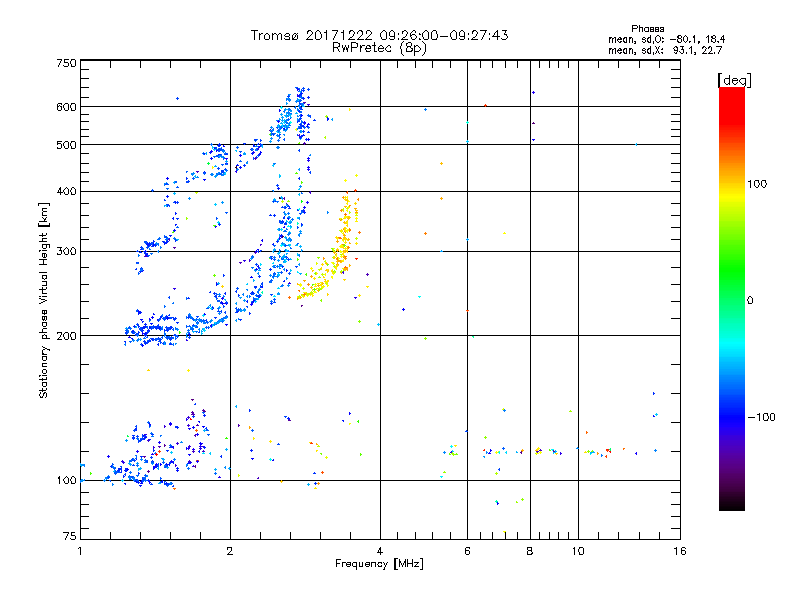Click the '2' x-axis tick label
This screenshot has height=600, width=800.
pyautogui.click(x=230, y=551)
